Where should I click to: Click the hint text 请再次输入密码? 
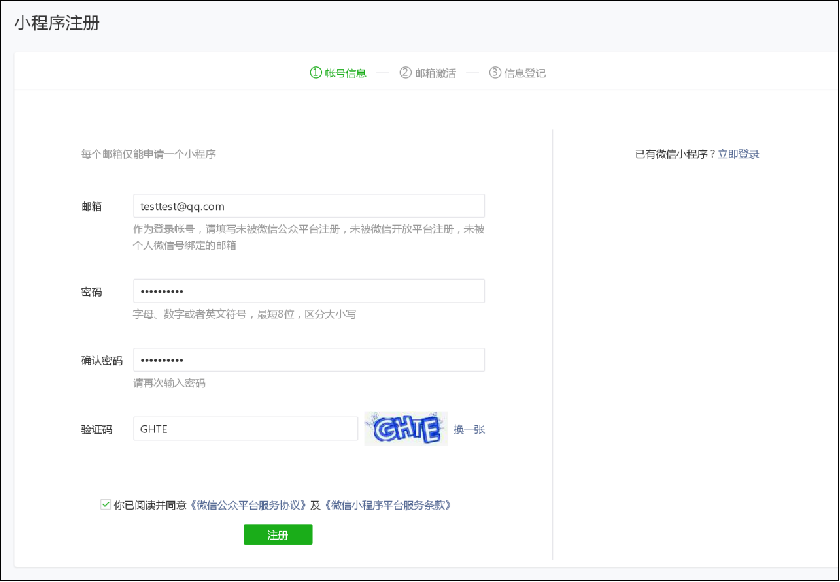point(169,383)
